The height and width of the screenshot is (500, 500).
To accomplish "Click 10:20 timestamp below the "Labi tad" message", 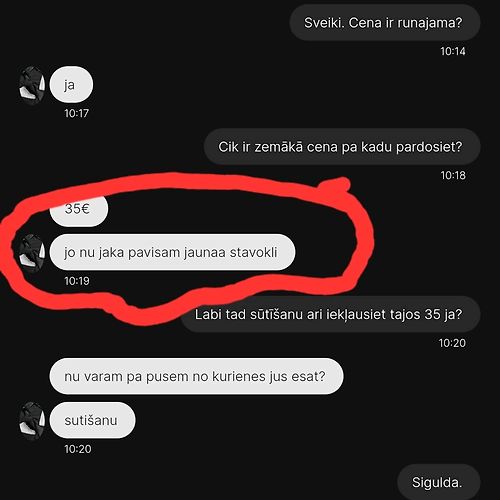I will [x=452, y=343].
